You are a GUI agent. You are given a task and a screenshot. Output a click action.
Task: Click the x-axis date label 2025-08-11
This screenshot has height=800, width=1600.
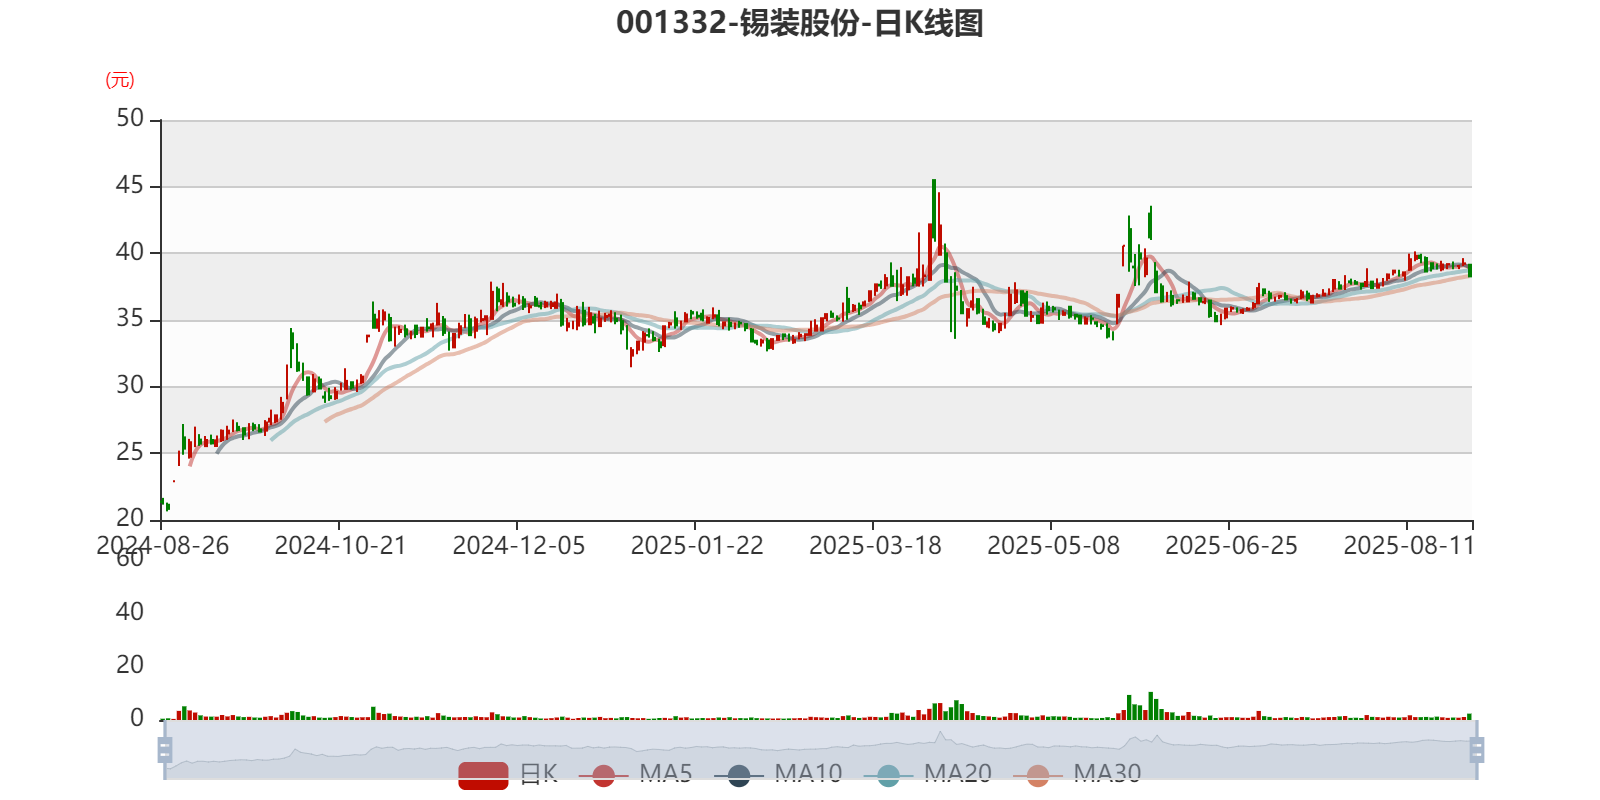pos(1409,546)
